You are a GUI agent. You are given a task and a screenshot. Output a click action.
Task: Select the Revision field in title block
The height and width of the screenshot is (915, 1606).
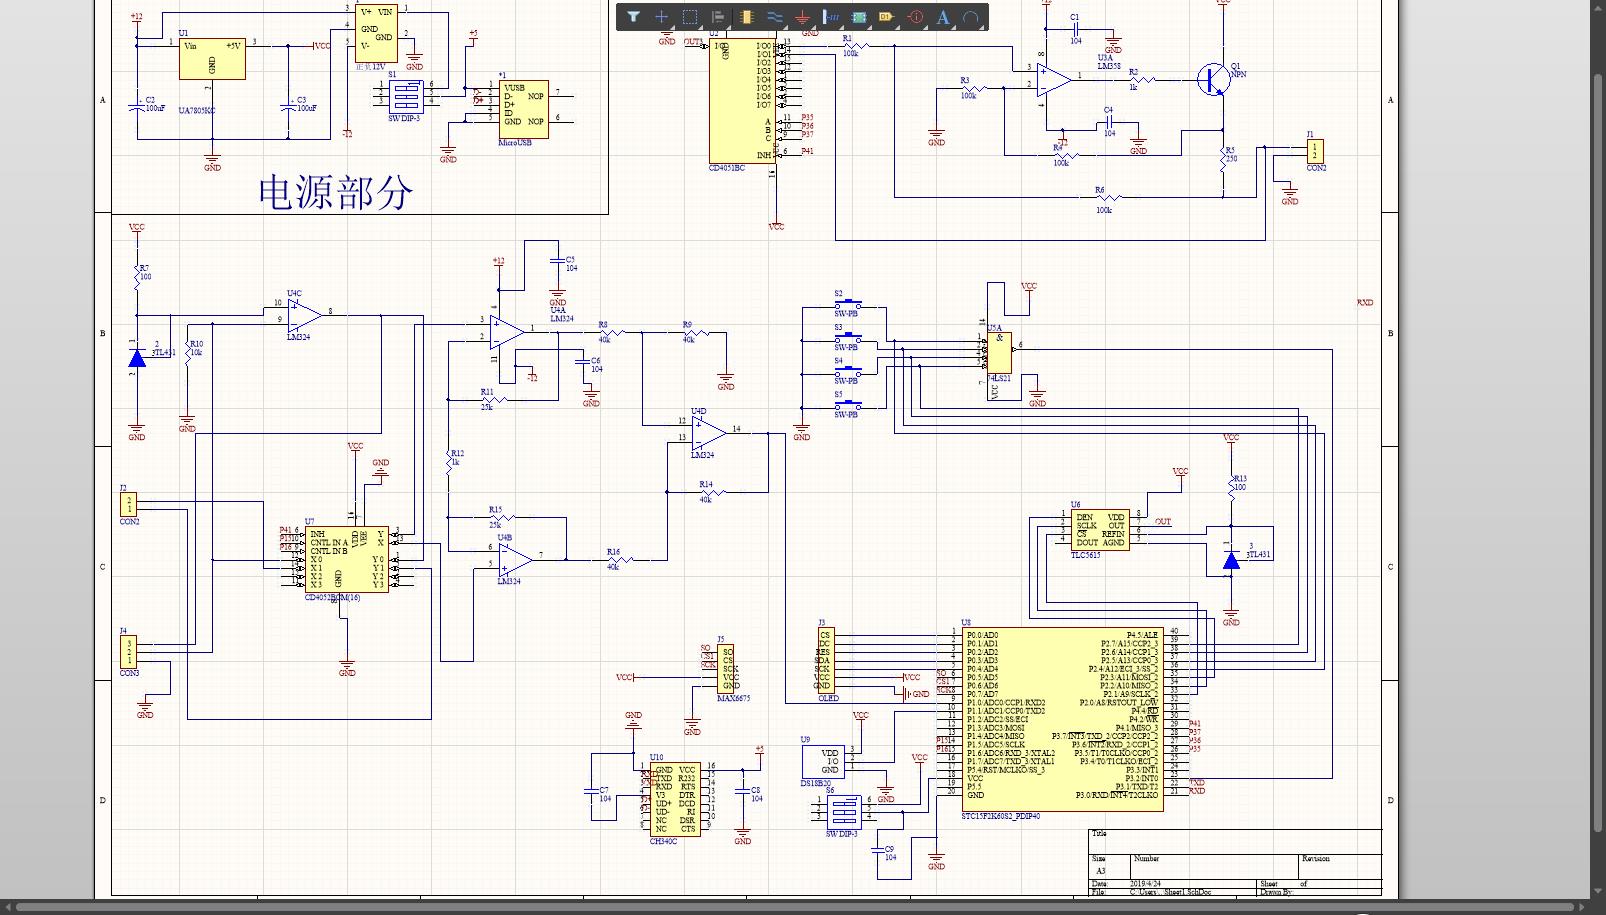(1340, 865)
